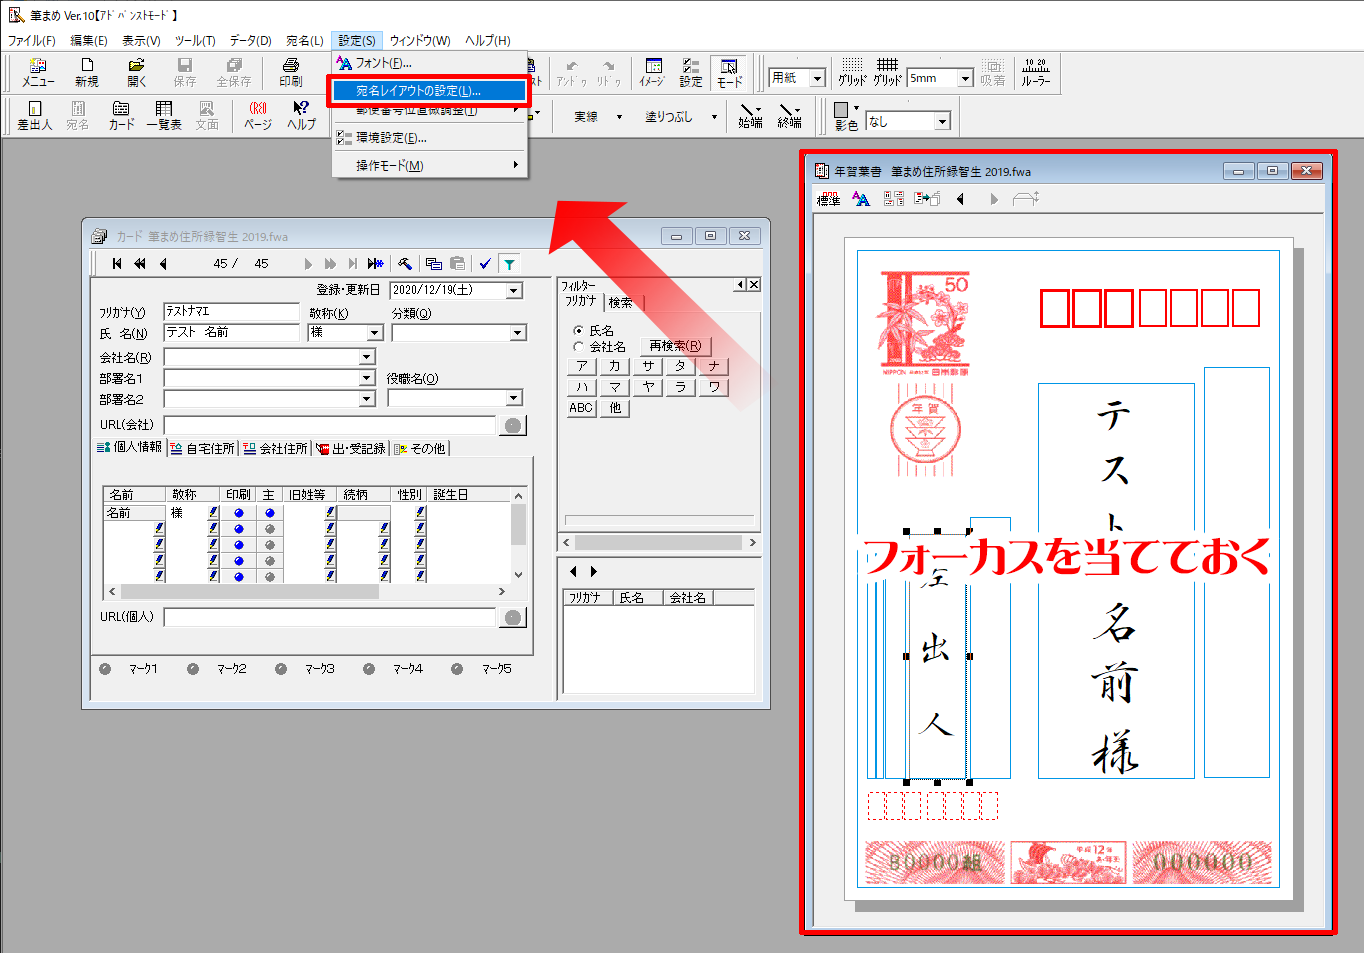The height and width of the screenshot is (953, 1364).
Task: Switch to 検索 filter tab
Action: 621,302
